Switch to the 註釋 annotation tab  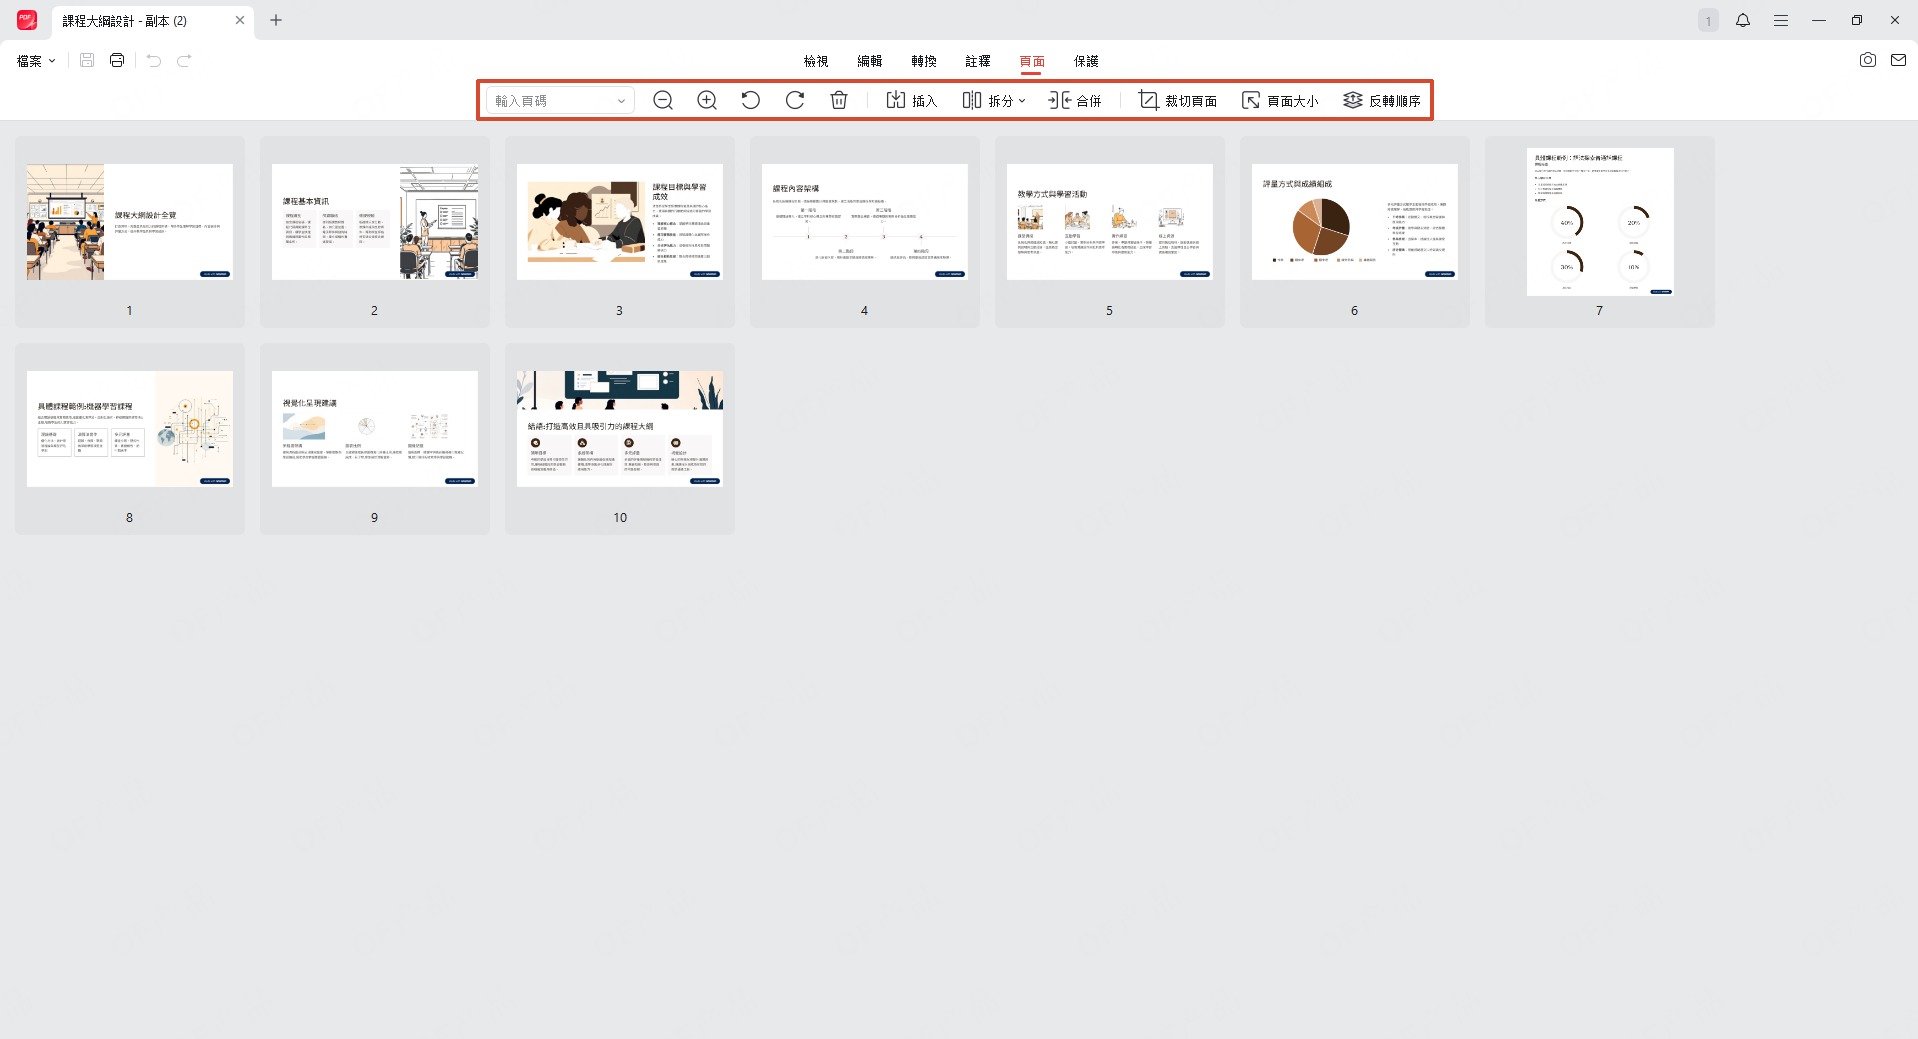point(977,61)
